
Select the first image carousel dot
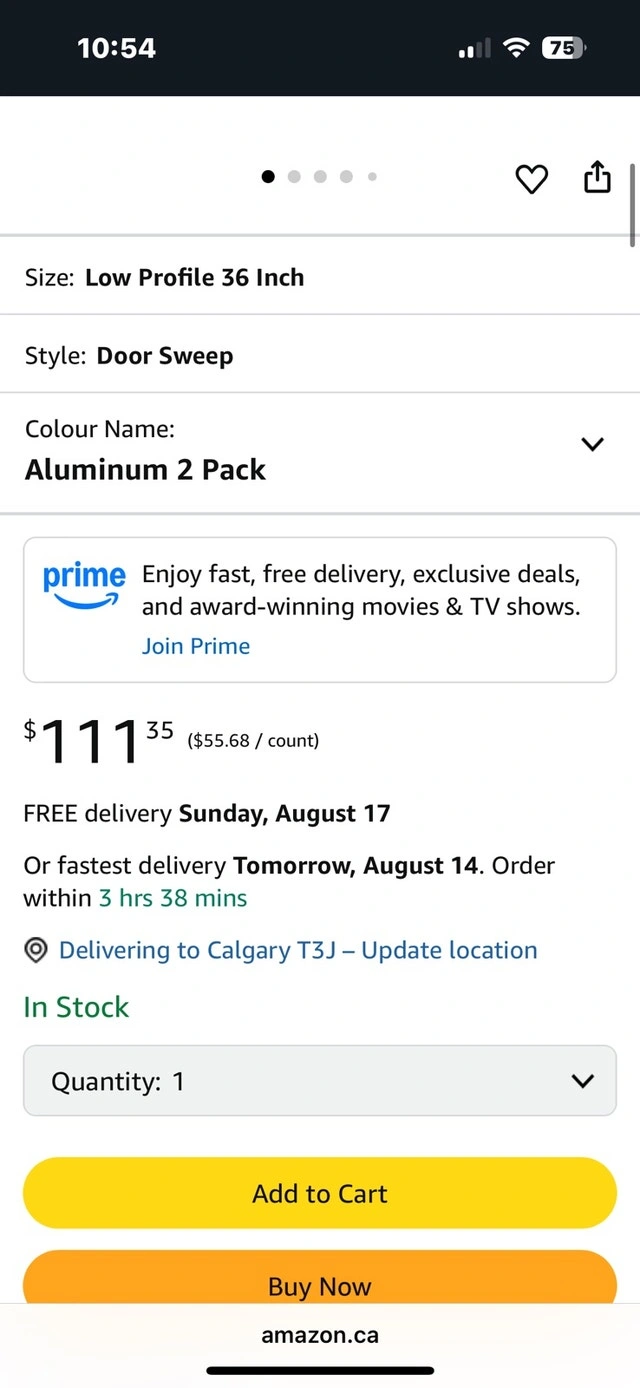tap(268, 177)
